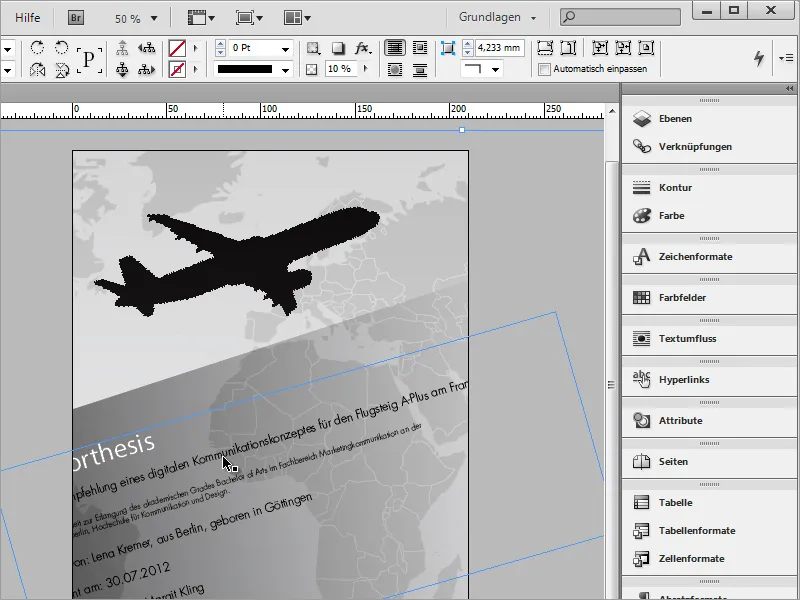Open the Adobe Bridge icon
Viewport: 800px width, 600px height.
(76, 18)
